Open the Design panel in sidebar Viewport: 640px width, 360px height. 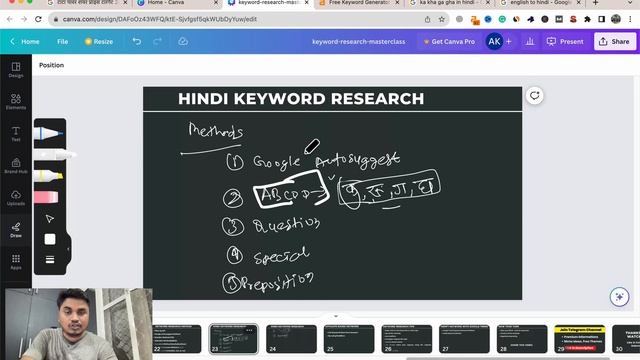point(16,69)
